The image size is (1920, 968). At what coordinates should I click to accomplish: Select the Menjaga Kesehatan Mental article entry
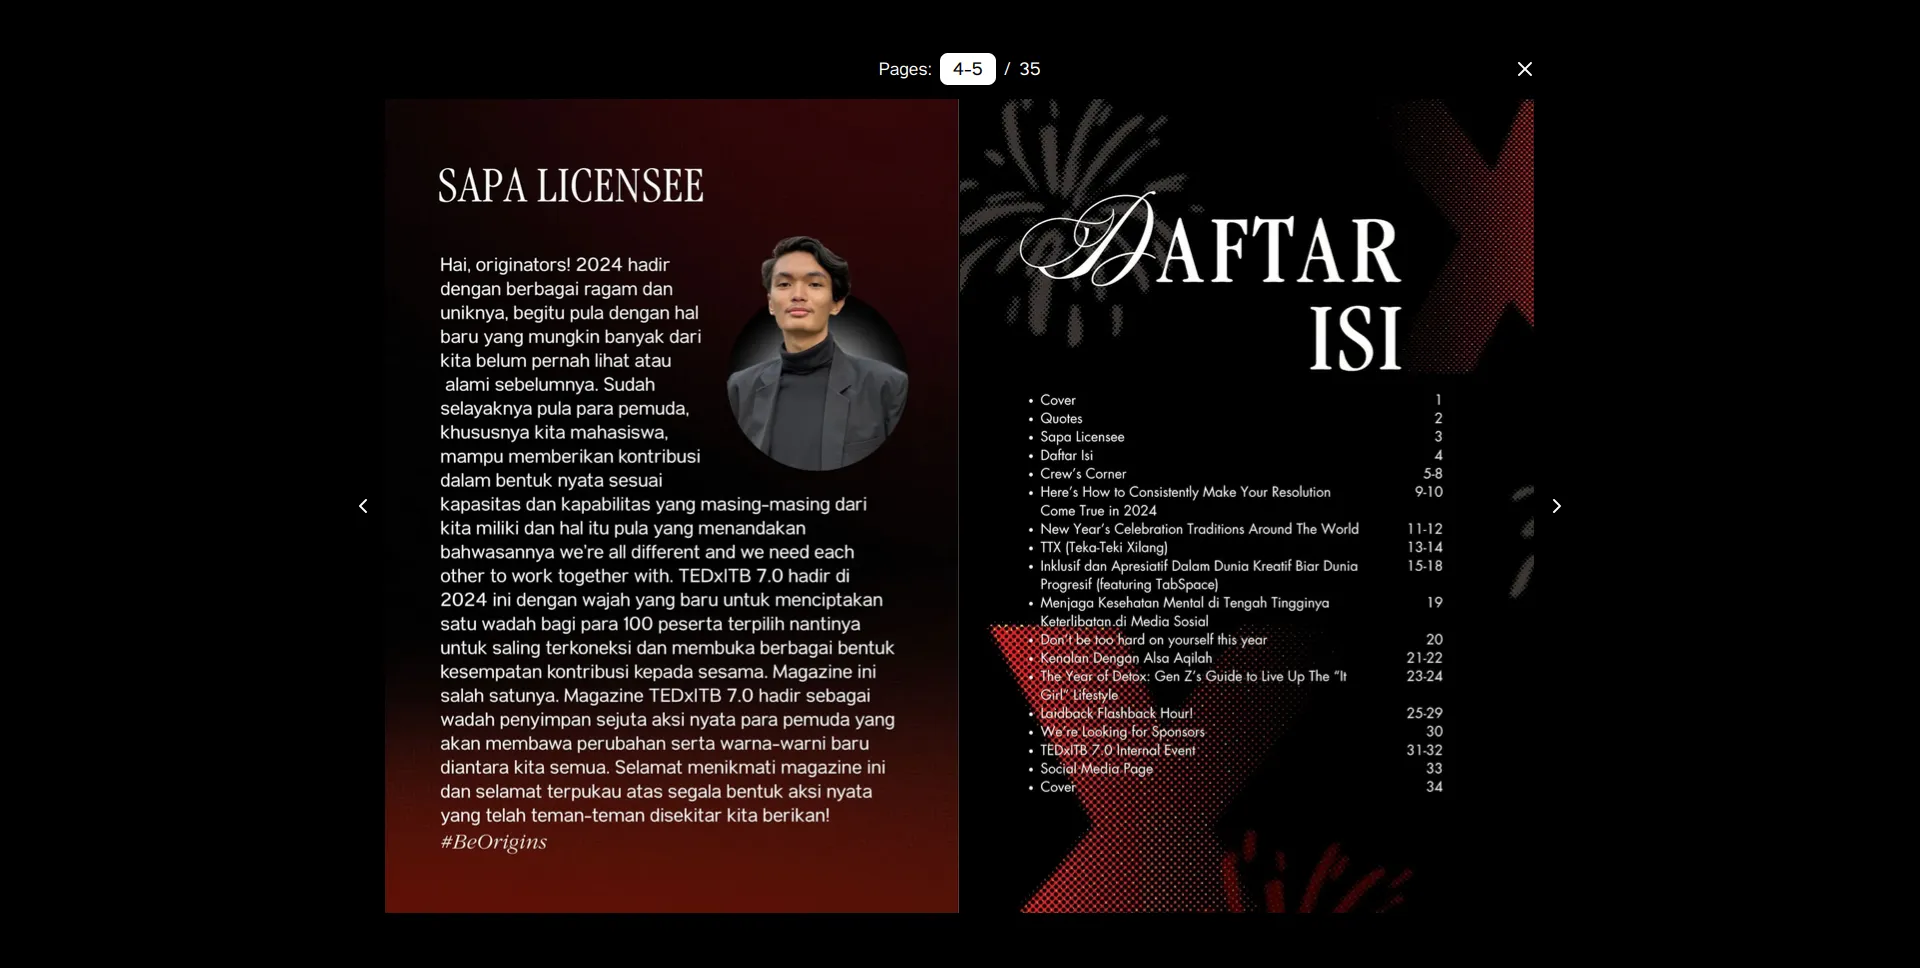[1184, 603]
